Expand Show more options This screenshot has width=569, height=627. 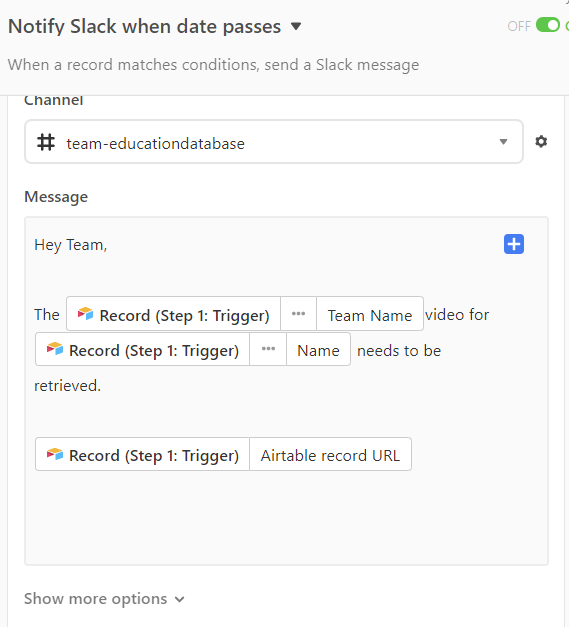(104, 599)
